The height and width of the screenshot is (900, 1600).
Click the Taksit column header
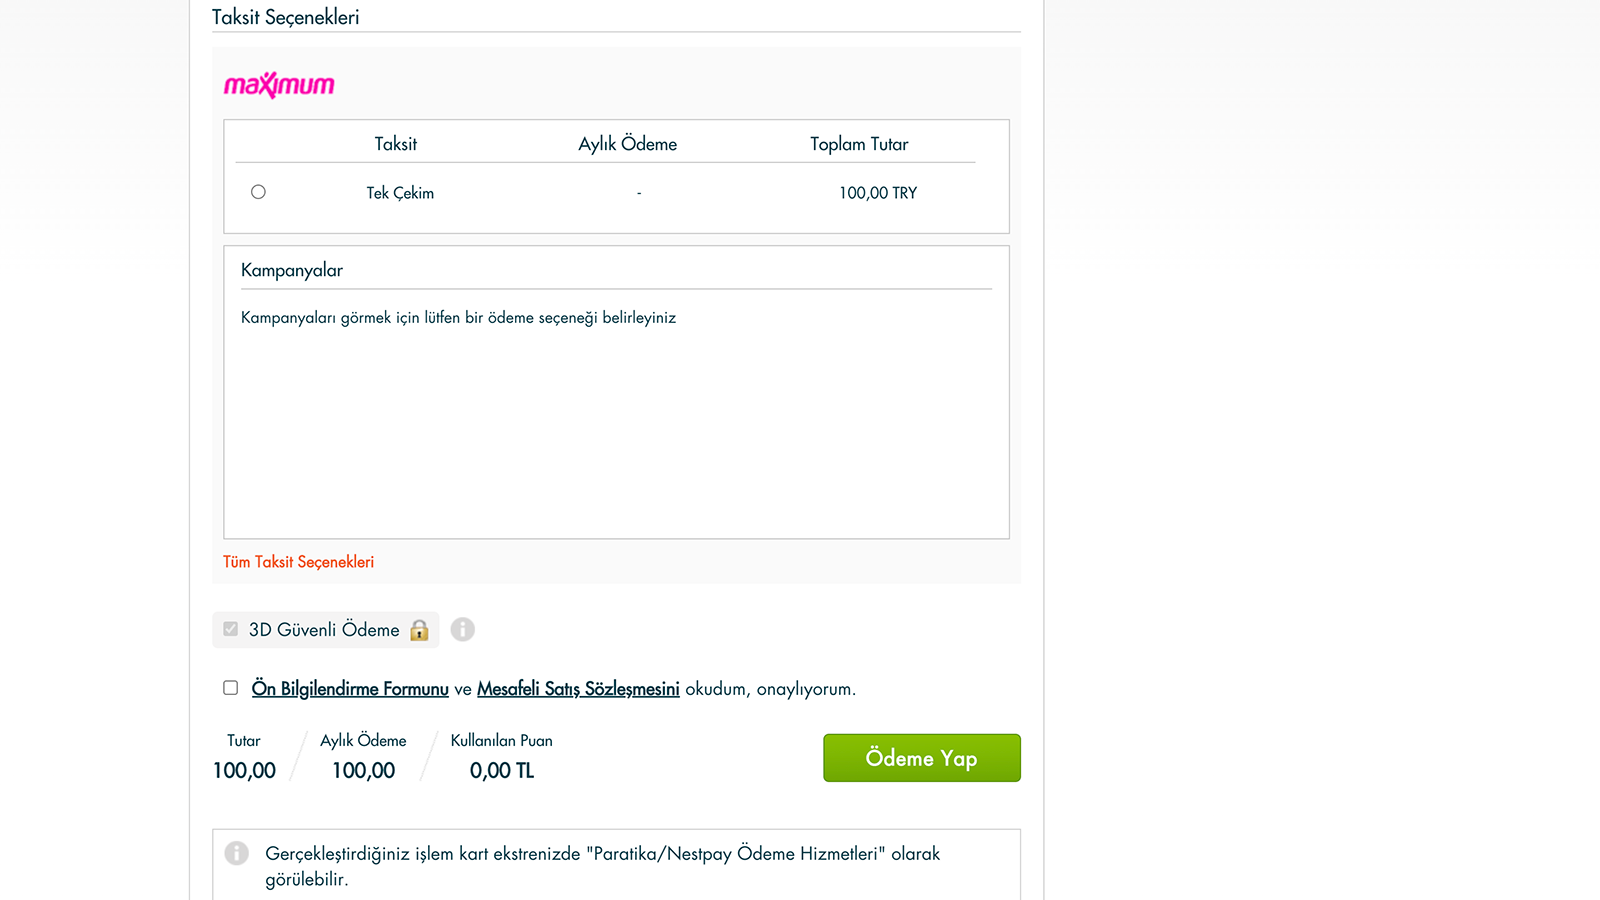pos(396,144)
